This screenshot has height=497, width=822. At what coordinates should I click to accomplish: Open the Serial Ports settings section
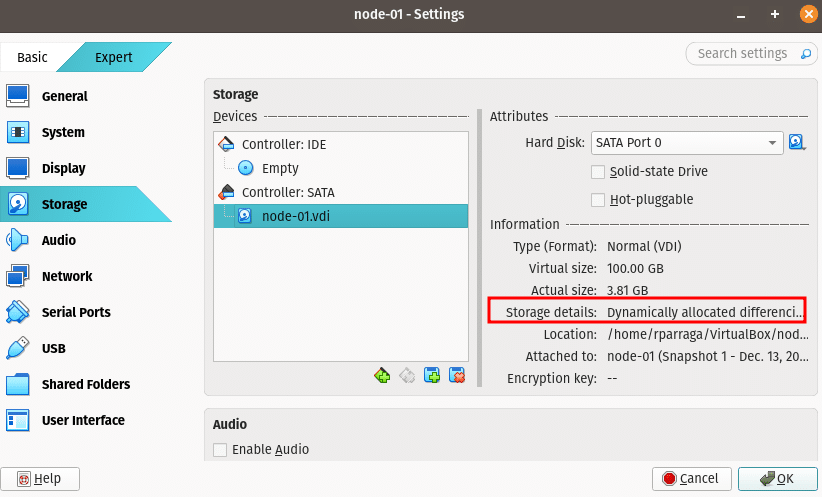[x=76, y=312]
